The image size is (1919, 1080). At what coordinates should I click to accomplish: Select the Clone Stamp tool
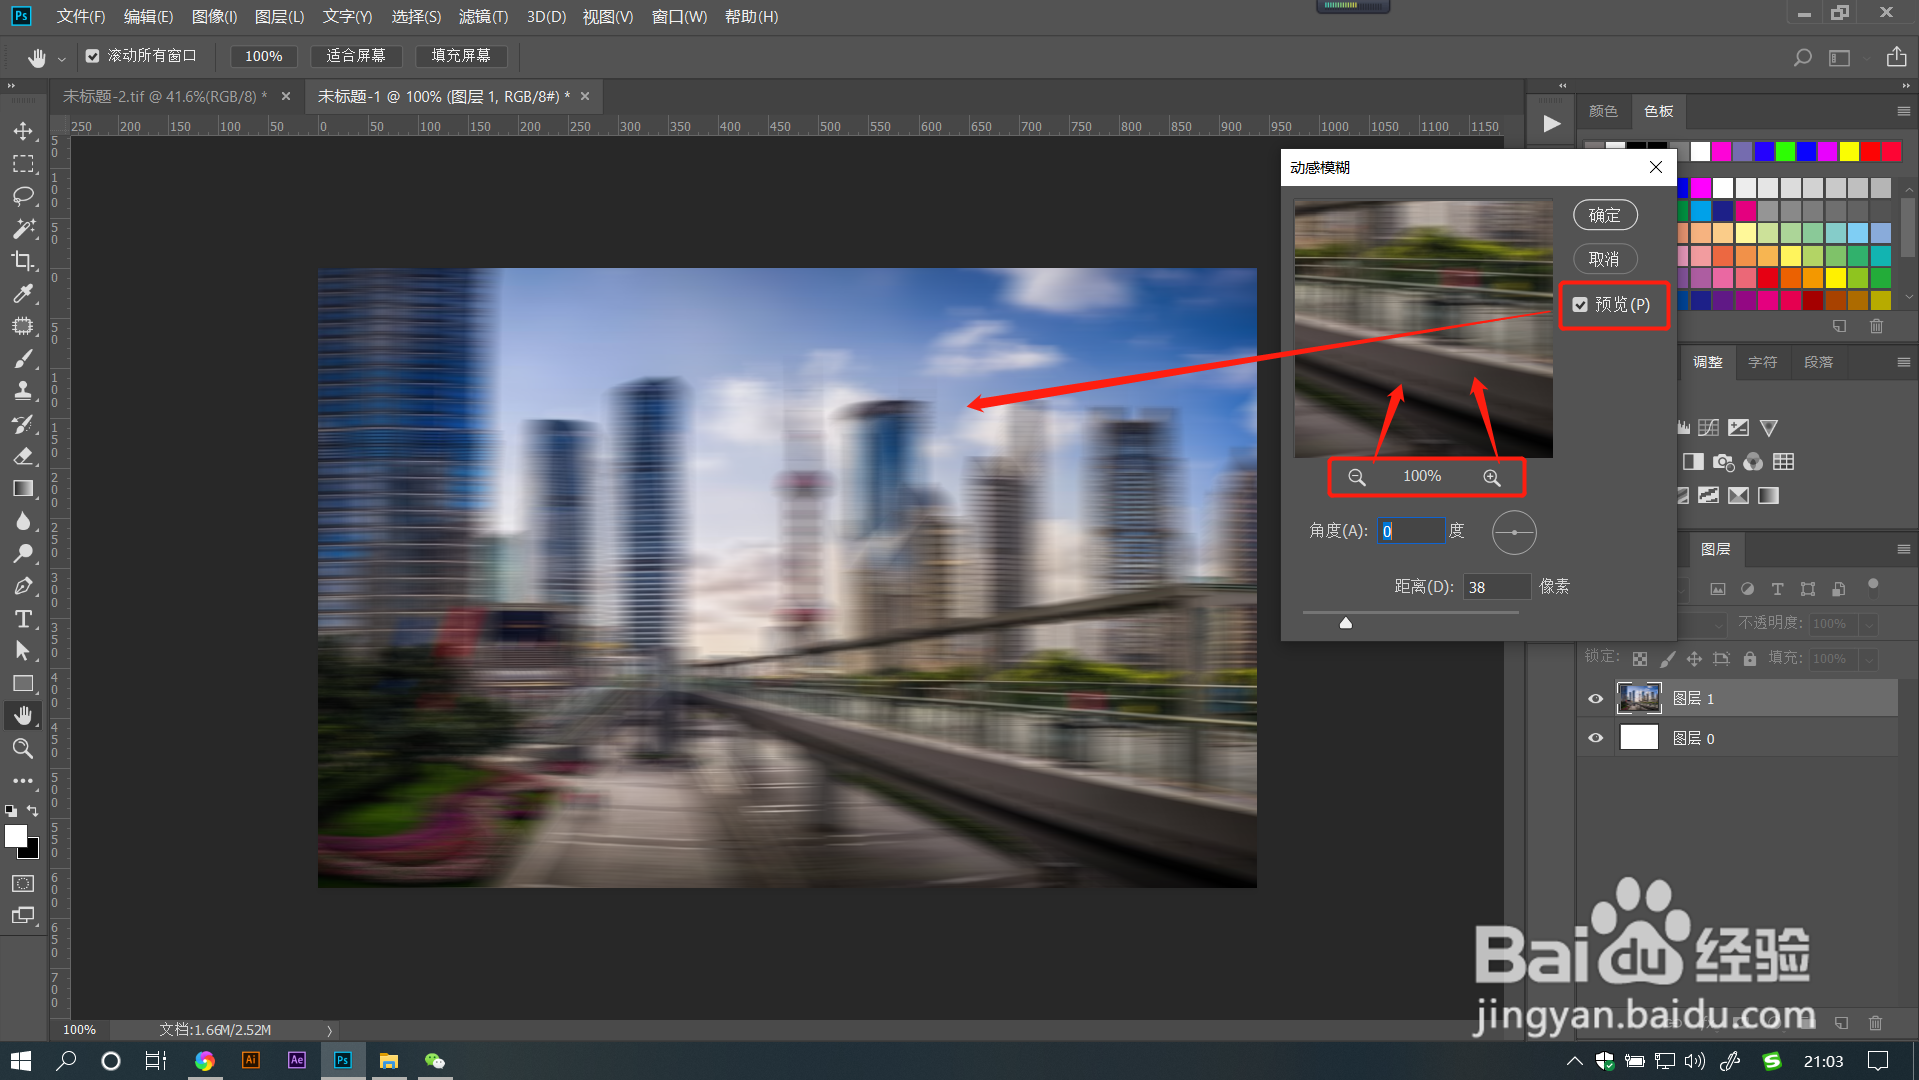[x=23, y=391]
